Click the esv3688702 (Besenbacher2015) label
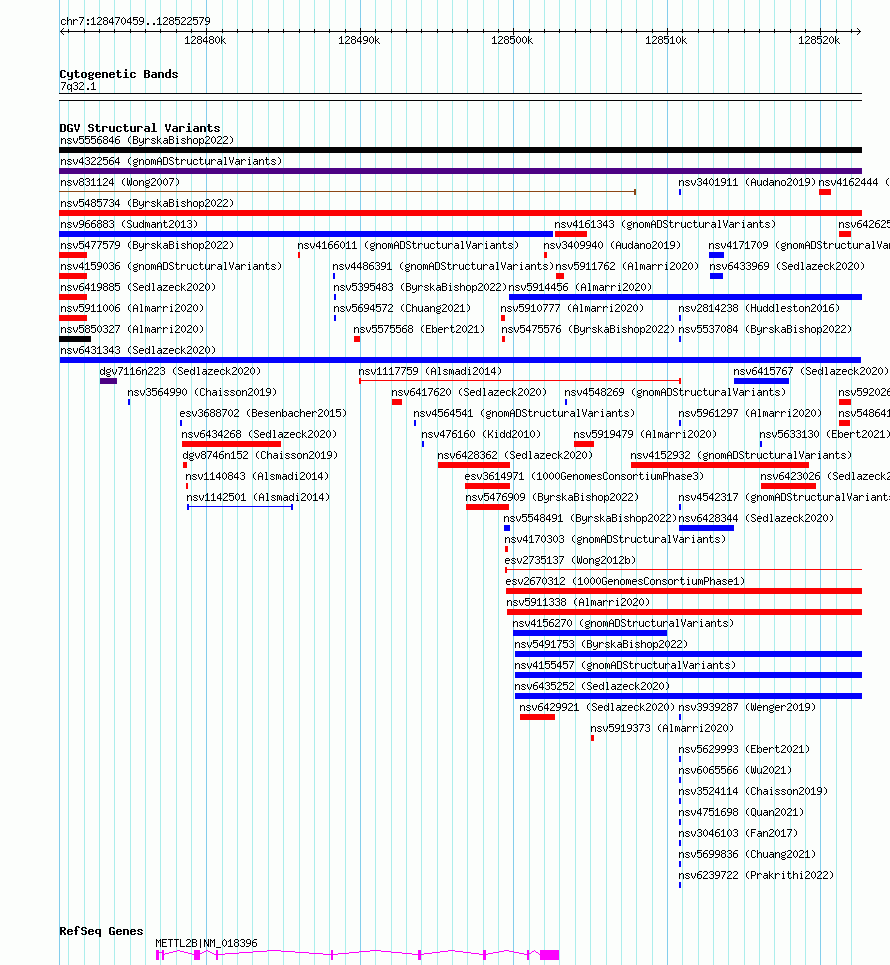 point(263,414)
